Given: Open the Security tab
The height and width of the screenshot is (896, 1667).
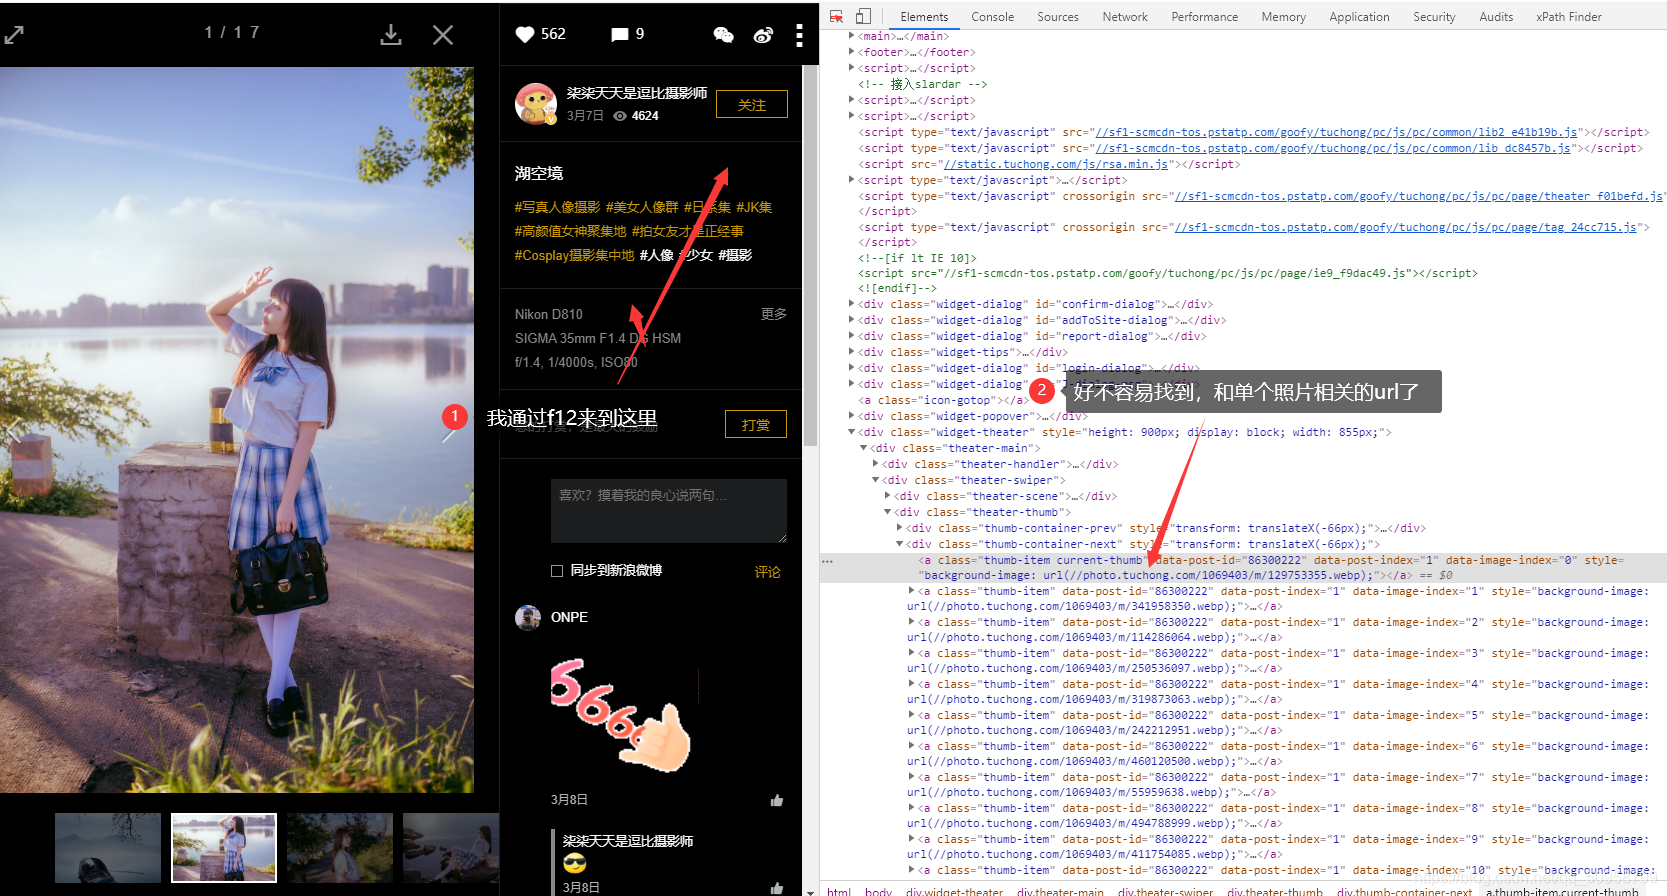Looking at the screenshot, I should [1434, 16].
